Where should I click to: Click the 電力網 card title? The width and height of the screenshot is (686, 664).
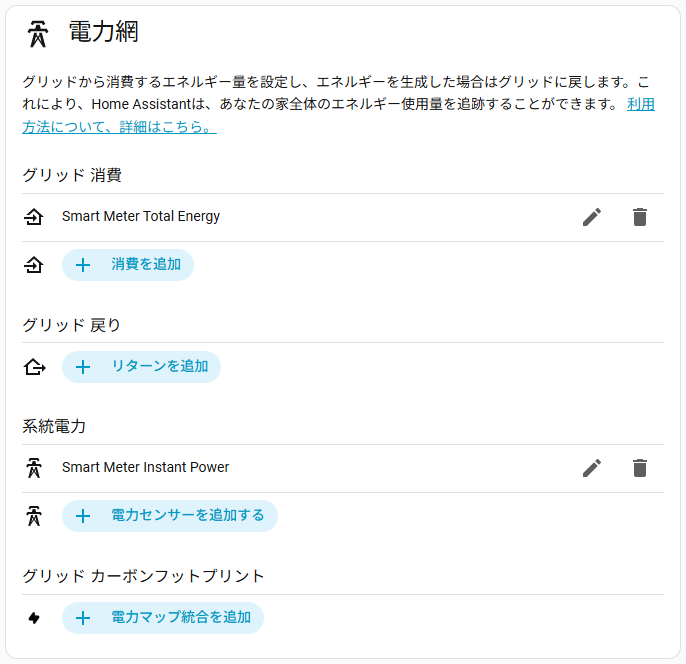pos(103,32)
